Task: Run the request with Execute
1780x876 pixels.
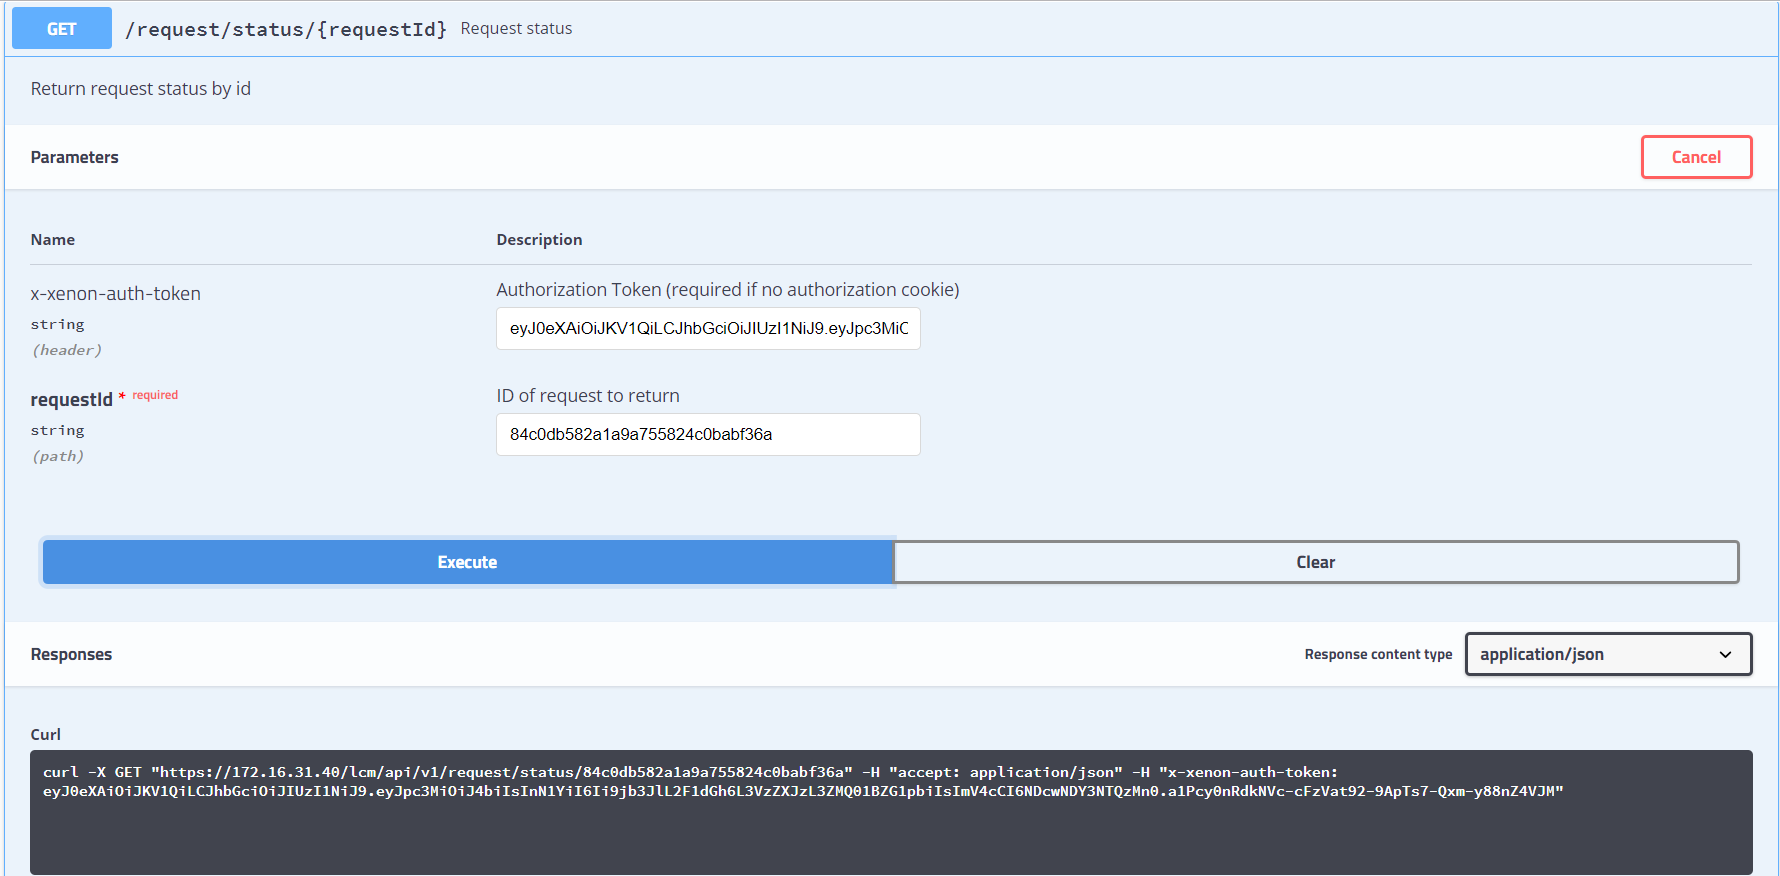Action: tap(467, 562)
